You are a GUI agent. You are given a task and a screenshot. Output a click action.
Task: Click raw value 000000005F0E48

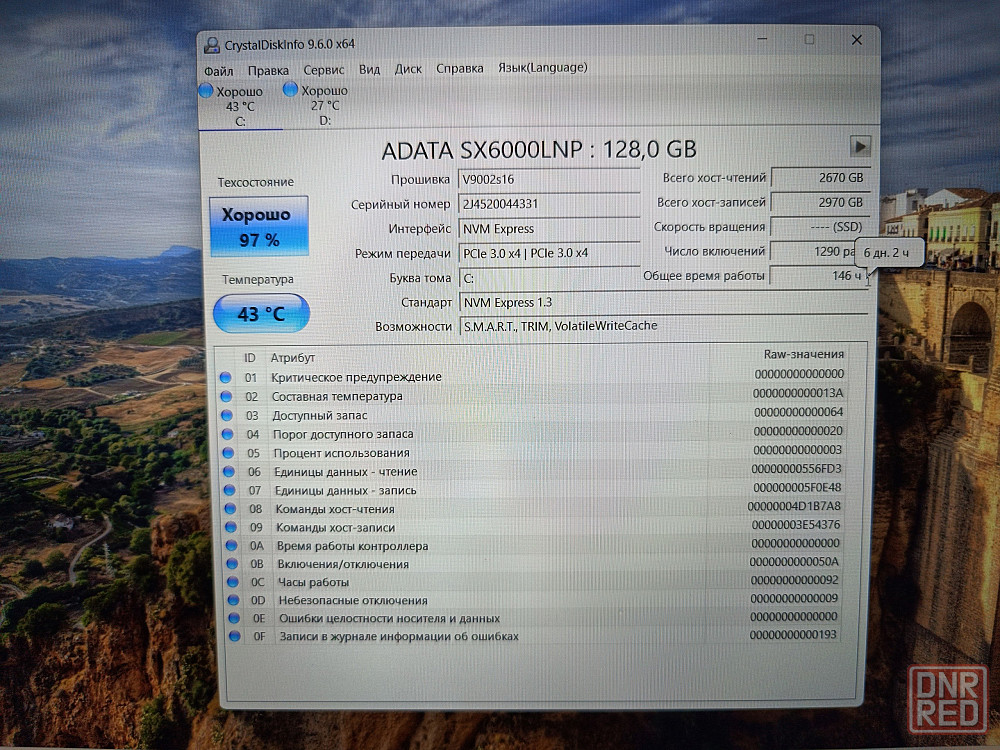pos(797,487)
